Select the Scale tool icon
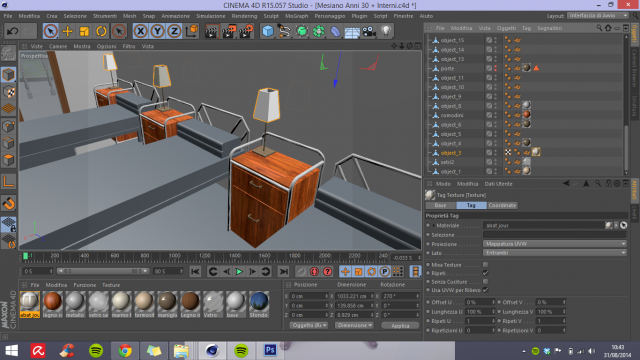 click(84, 31)
